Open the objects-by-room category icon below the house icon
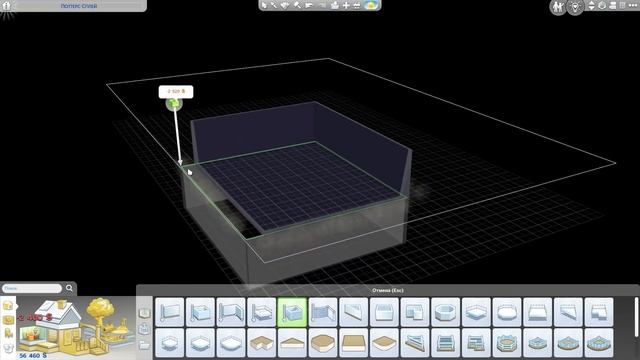Screen dimensions: 640x360 (x=8, y=320)
